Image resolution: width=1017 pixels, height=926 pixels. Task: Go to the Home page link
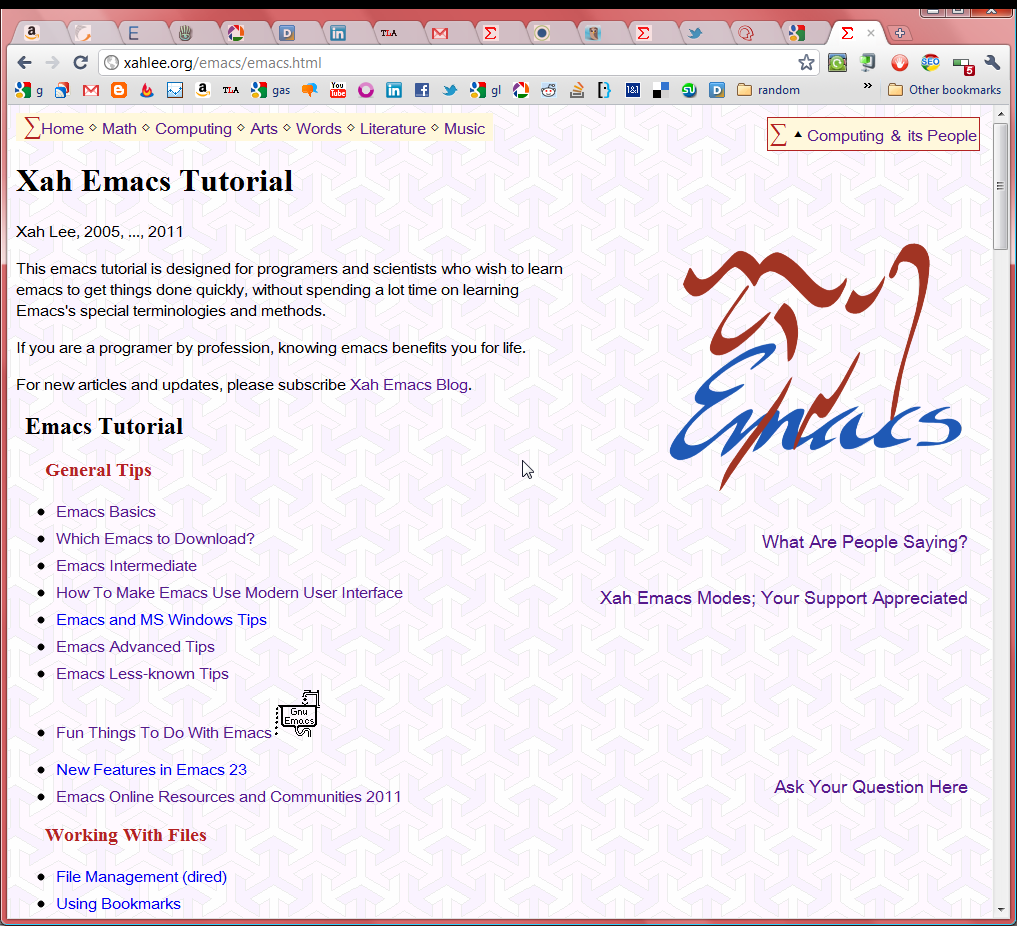pos(62,128)
